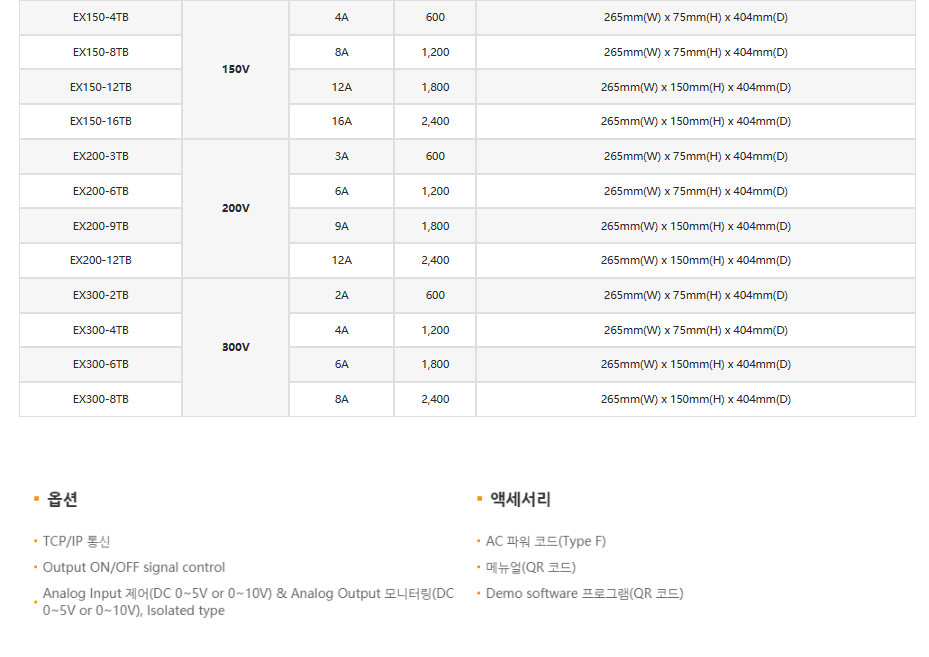929x657 pixels.
Task: Click the 16A current value cell
Action: pos(342,121)
